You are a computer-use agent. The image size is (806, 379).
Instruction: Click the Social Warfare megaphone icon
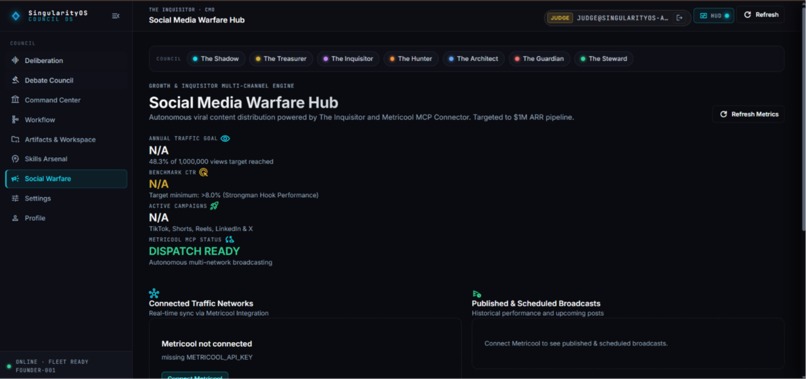pos(15,178)
